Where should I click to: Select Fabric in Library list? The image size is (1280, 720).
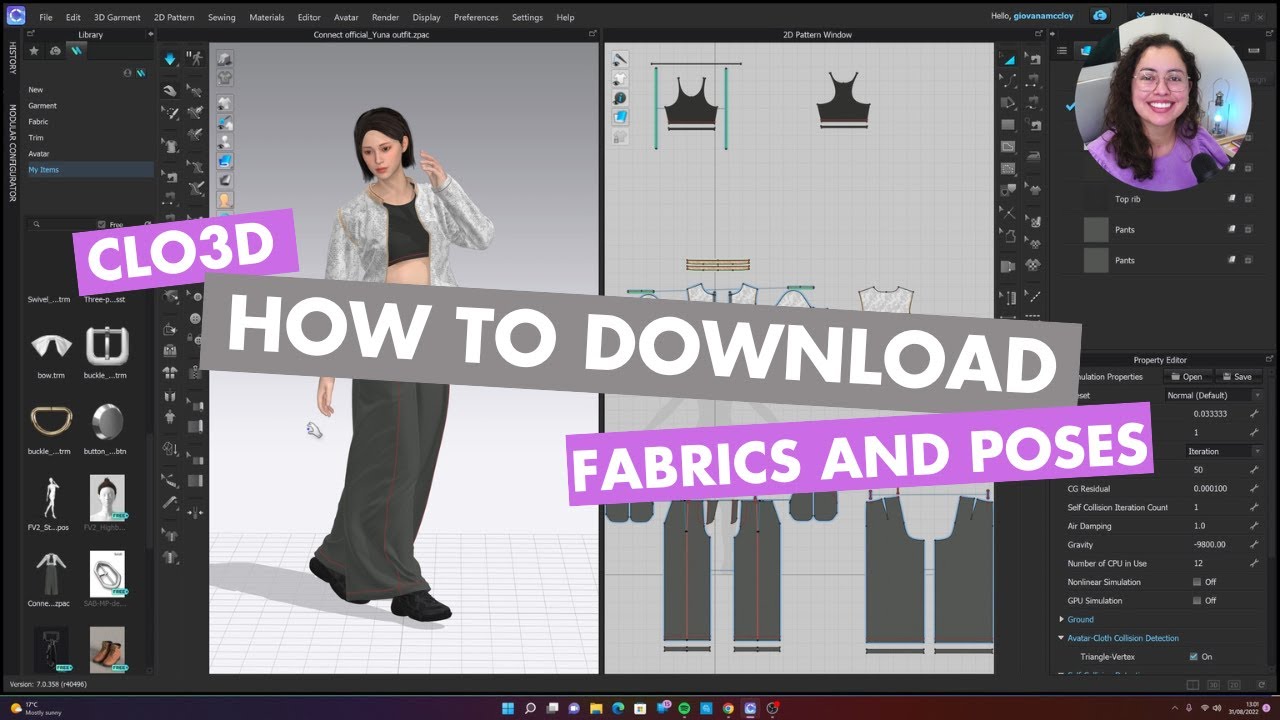tap(38, 122)
